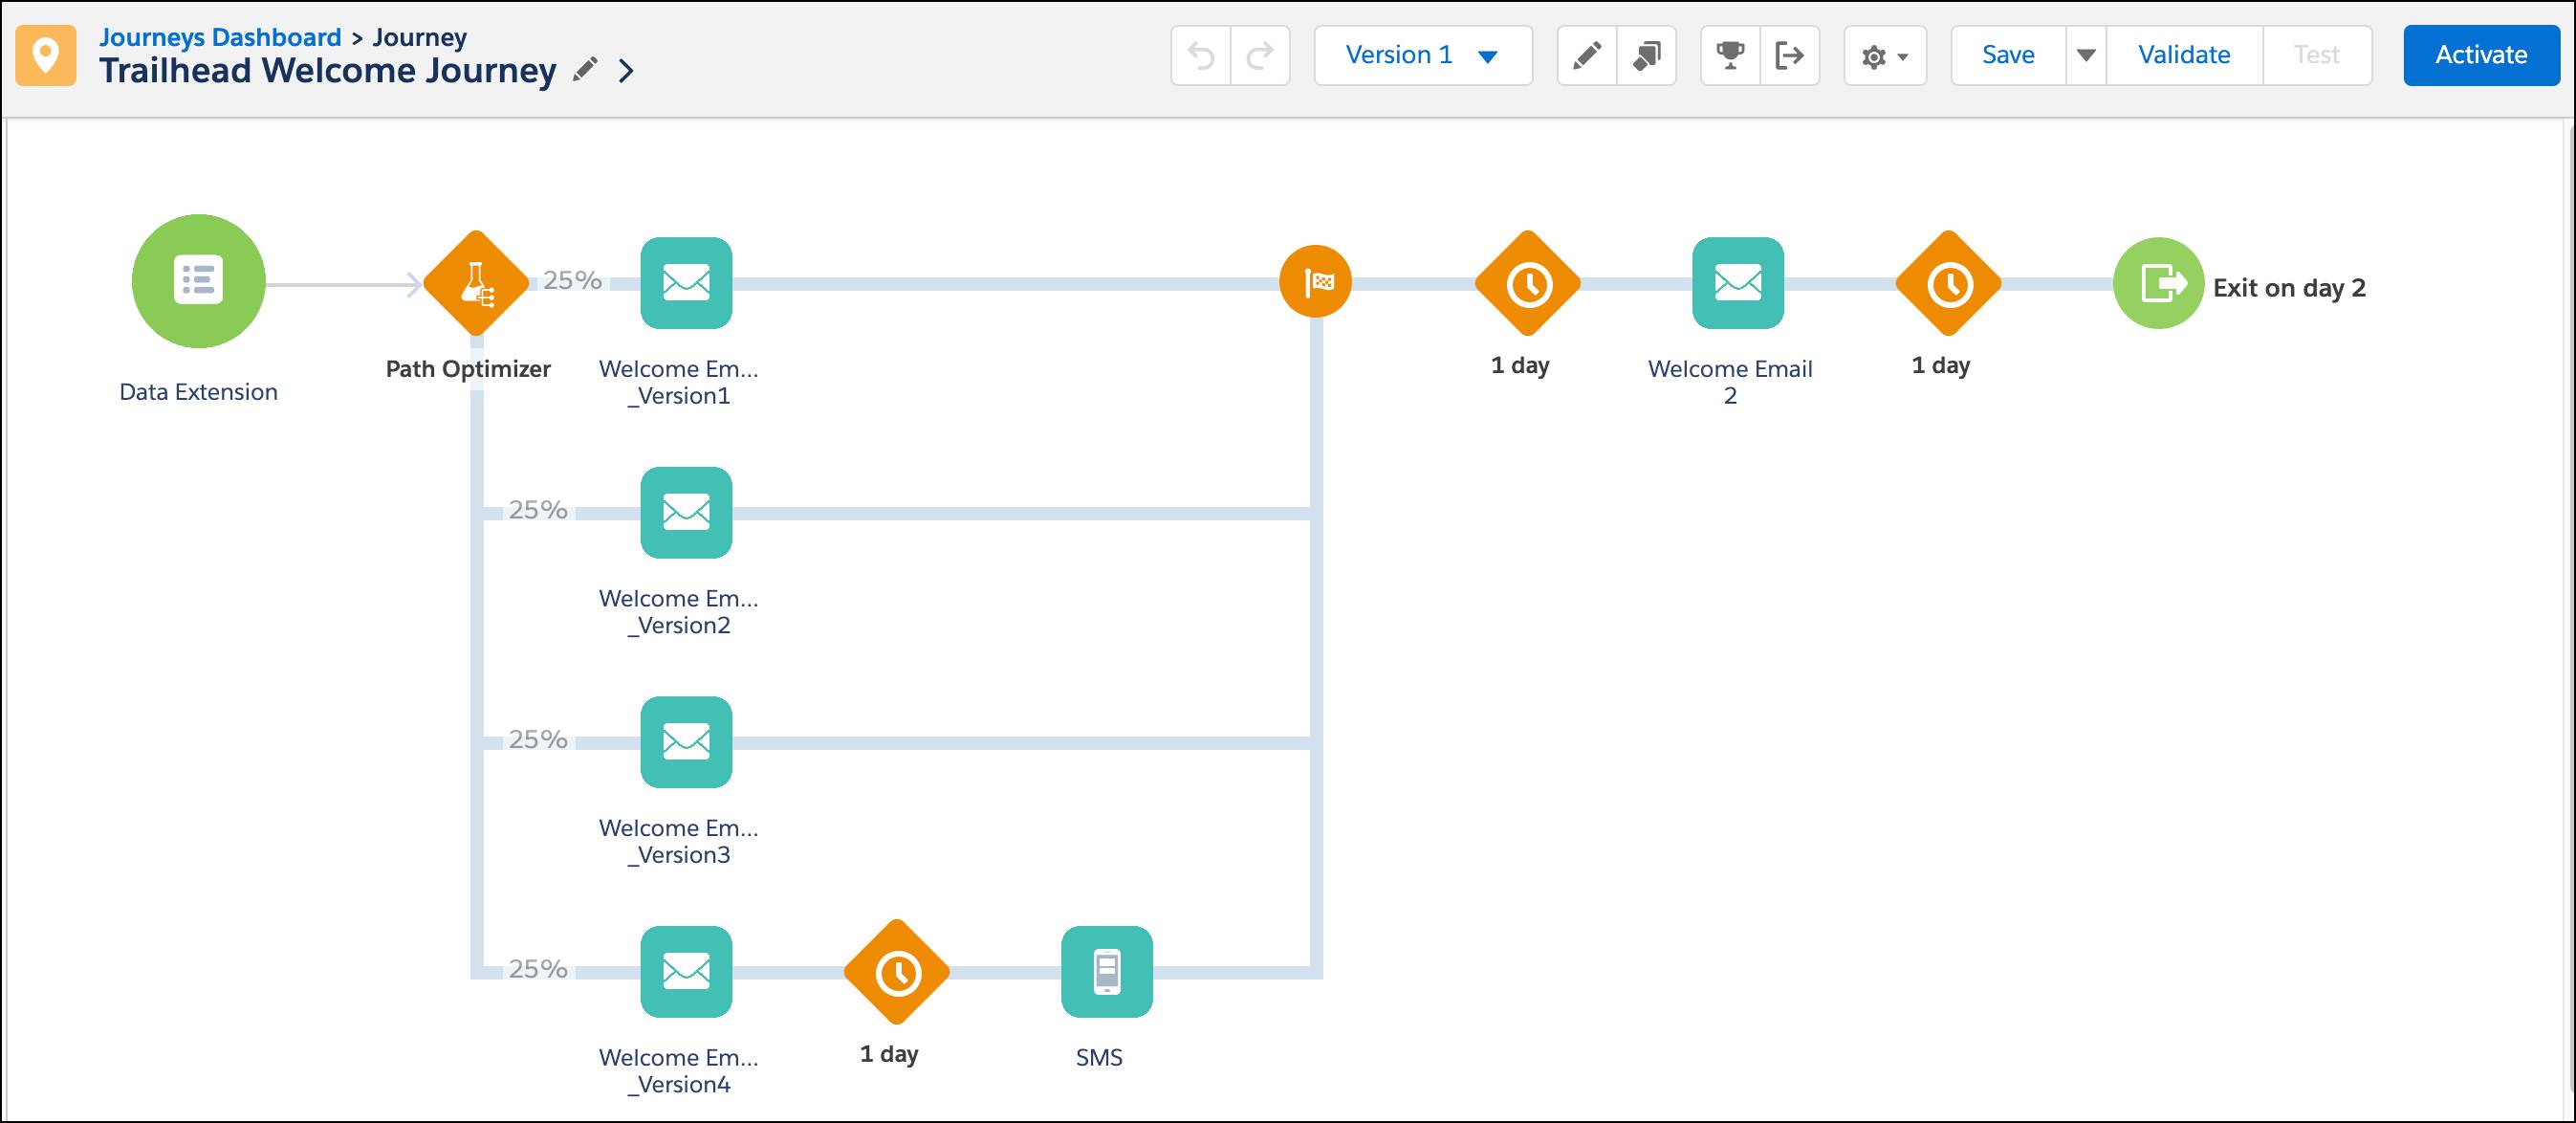
Task: Click the Path Optimizer label
Action: click(x=468, y=369)
